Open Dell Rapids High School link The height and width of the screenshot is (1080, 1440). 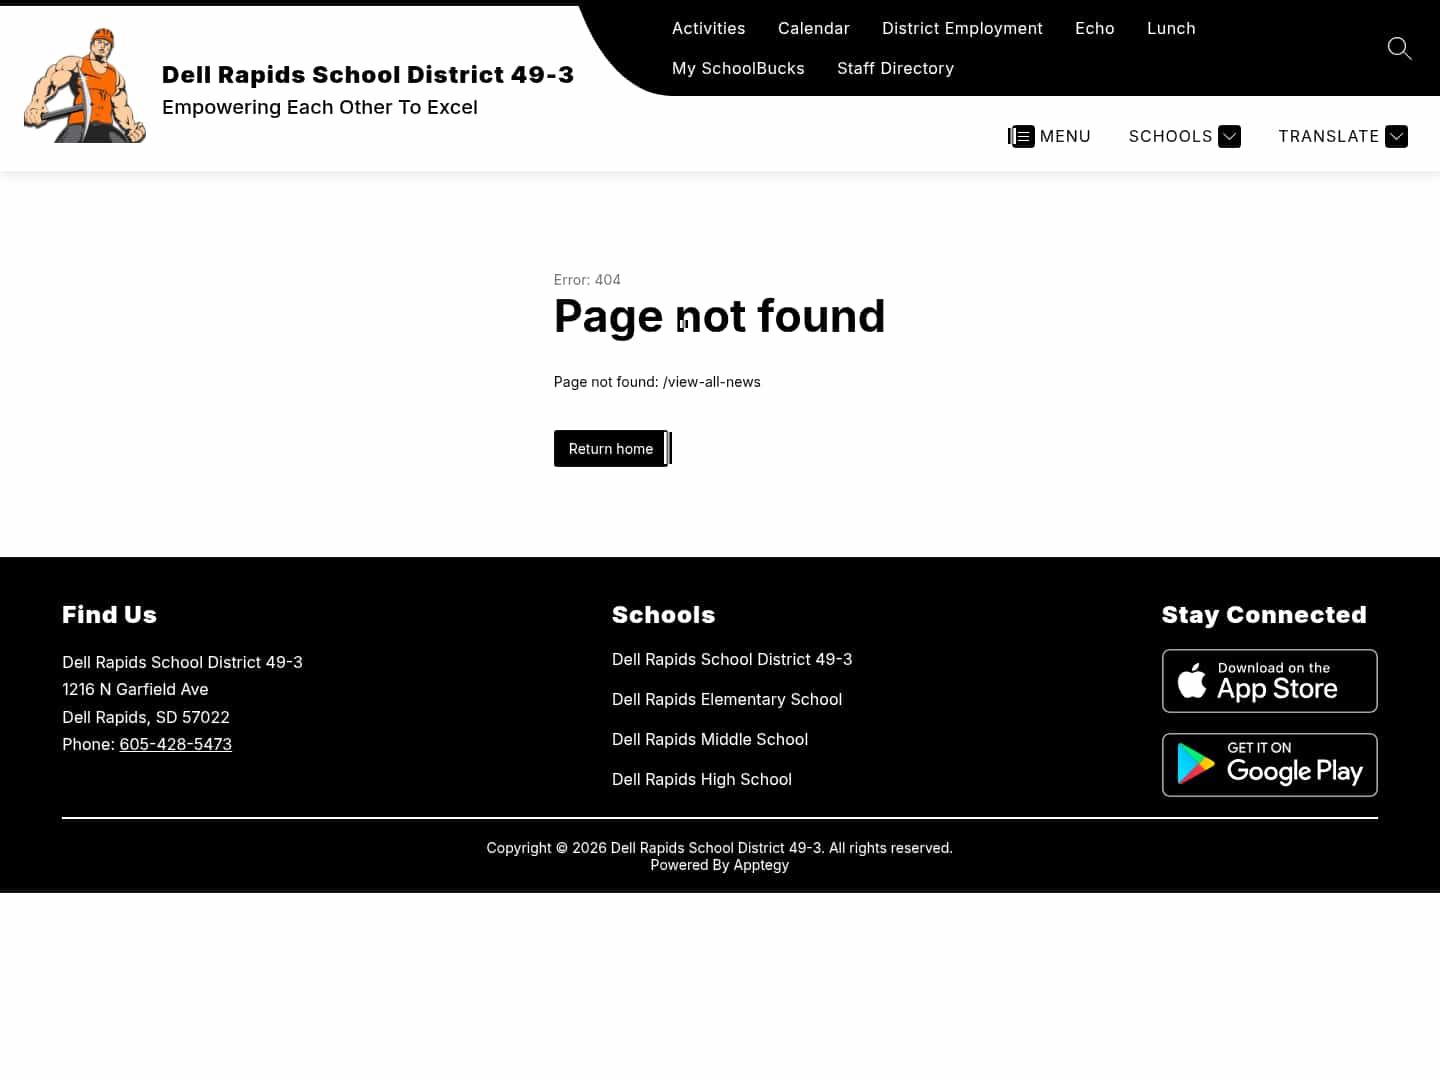tap(701, 779)
